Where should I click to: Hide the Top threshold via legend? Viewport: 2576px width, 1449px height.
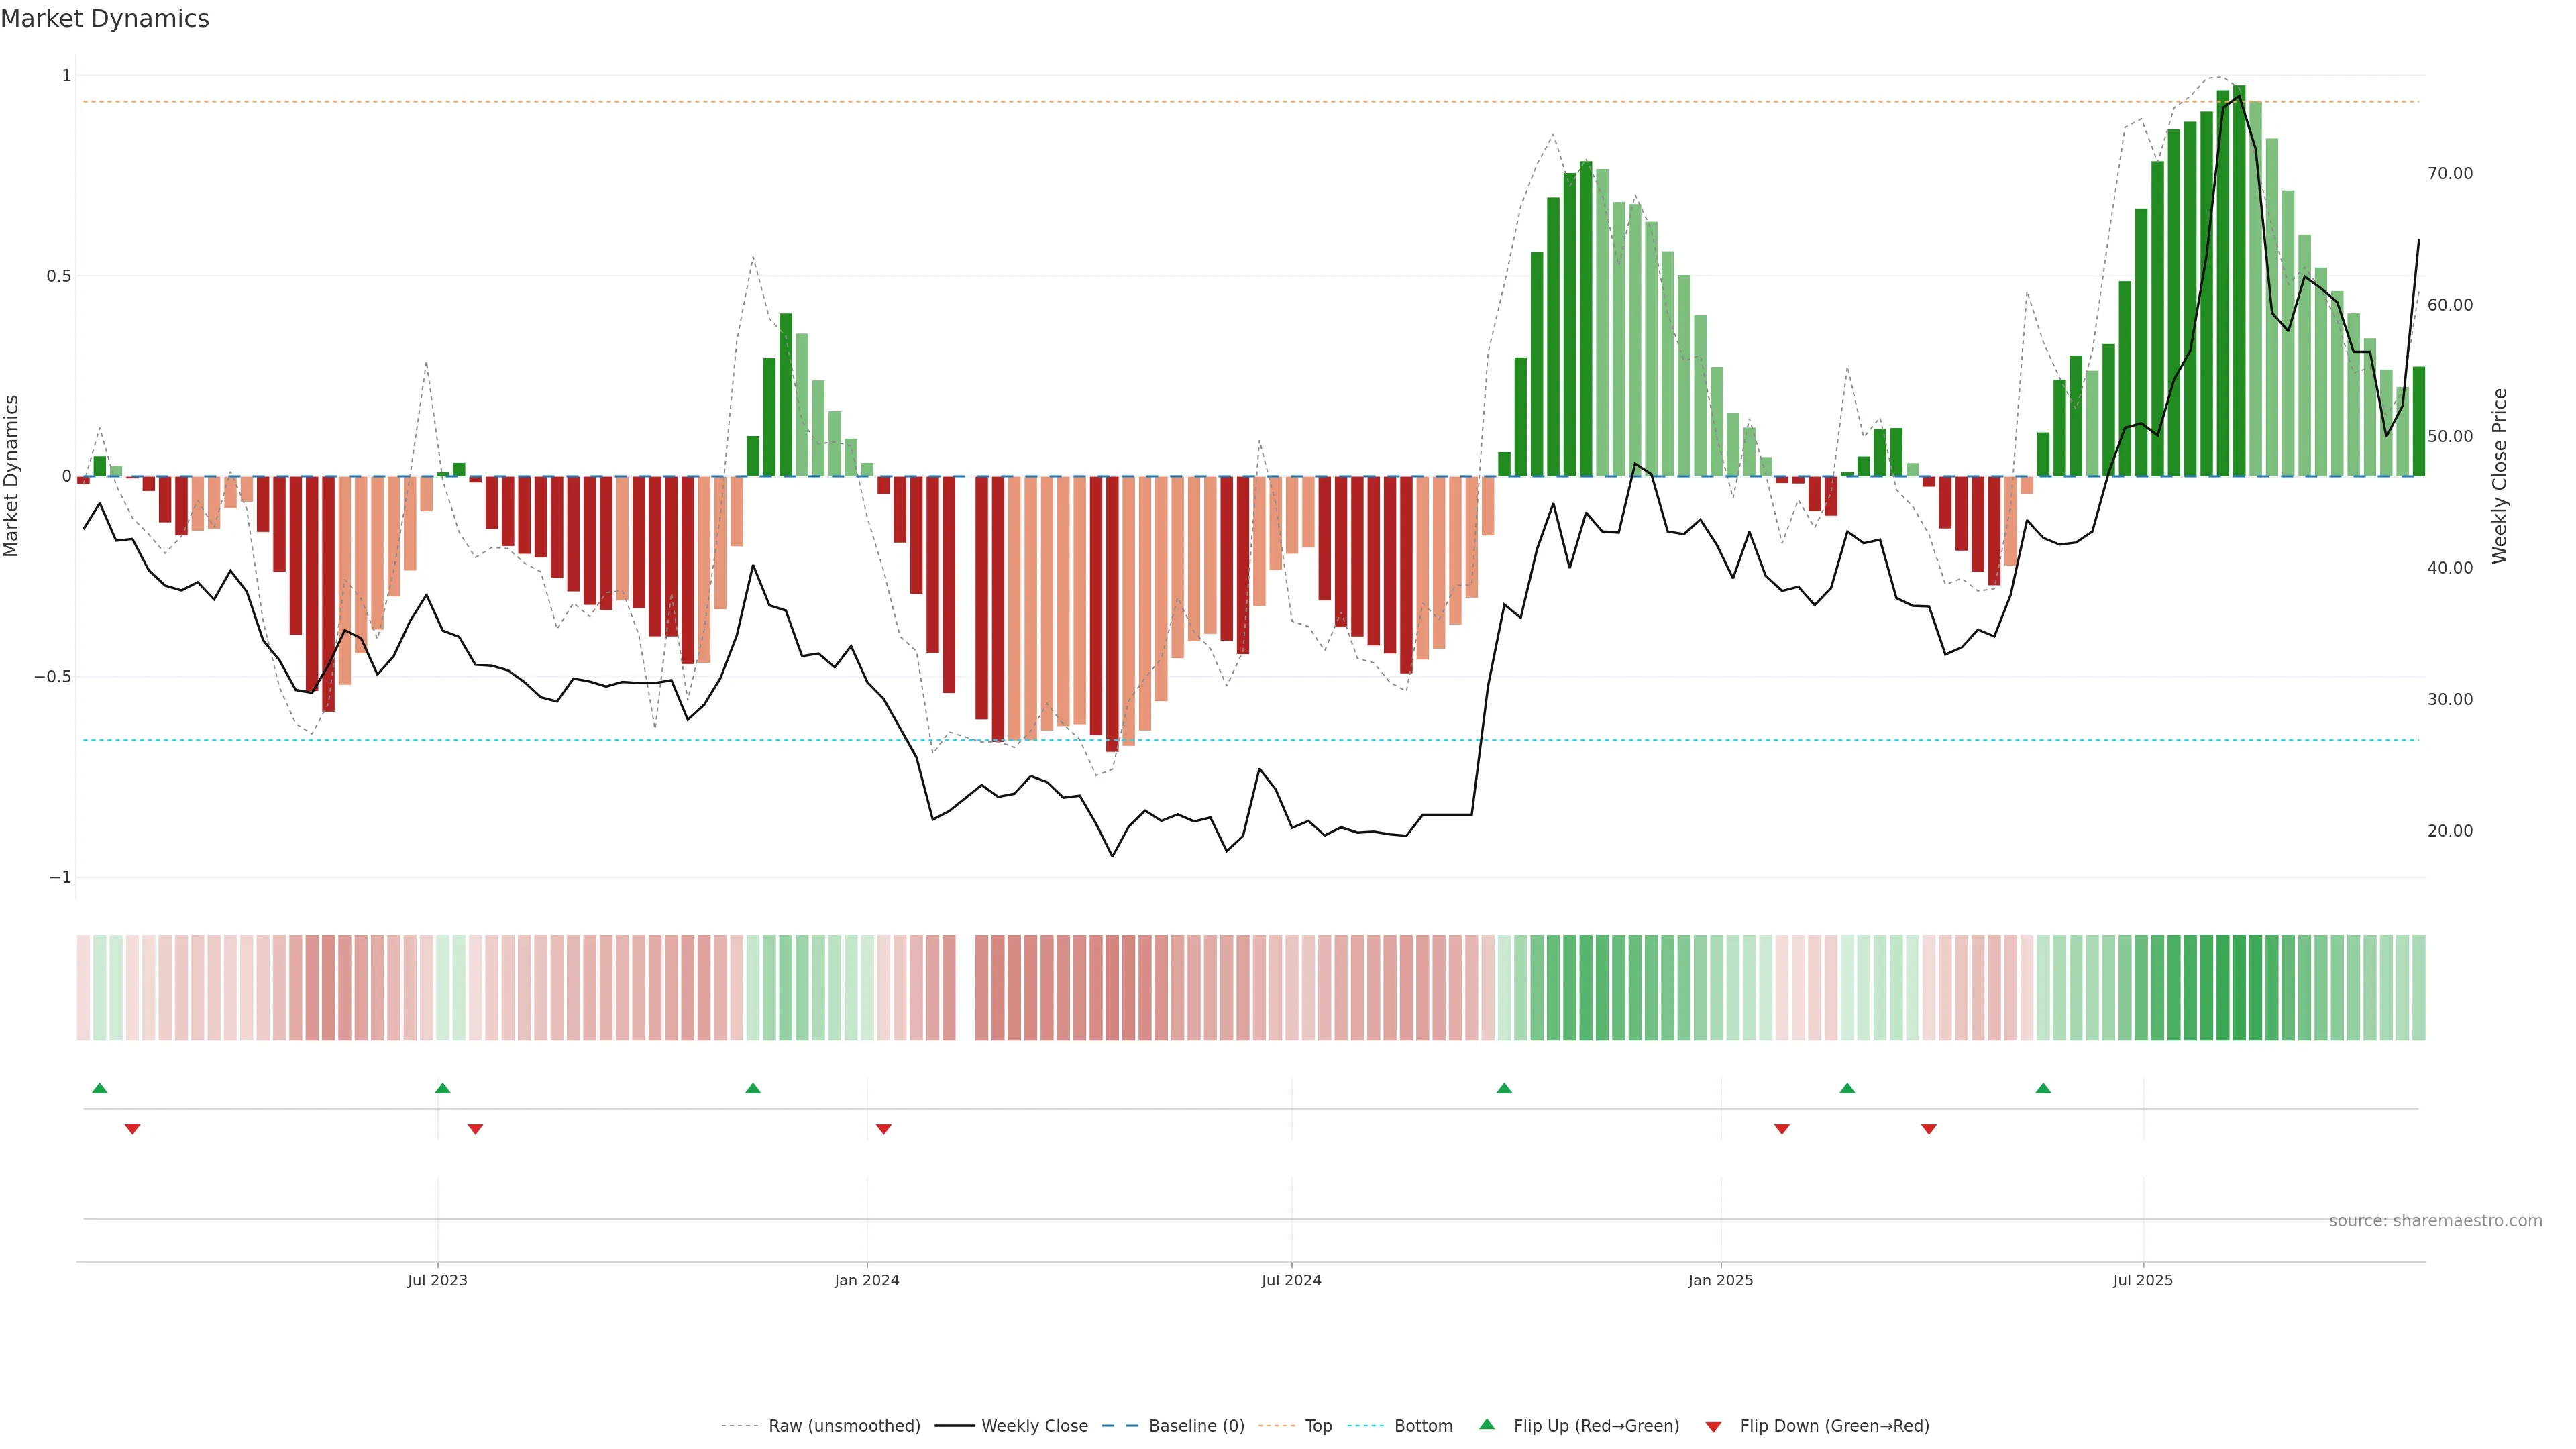1318,1426
